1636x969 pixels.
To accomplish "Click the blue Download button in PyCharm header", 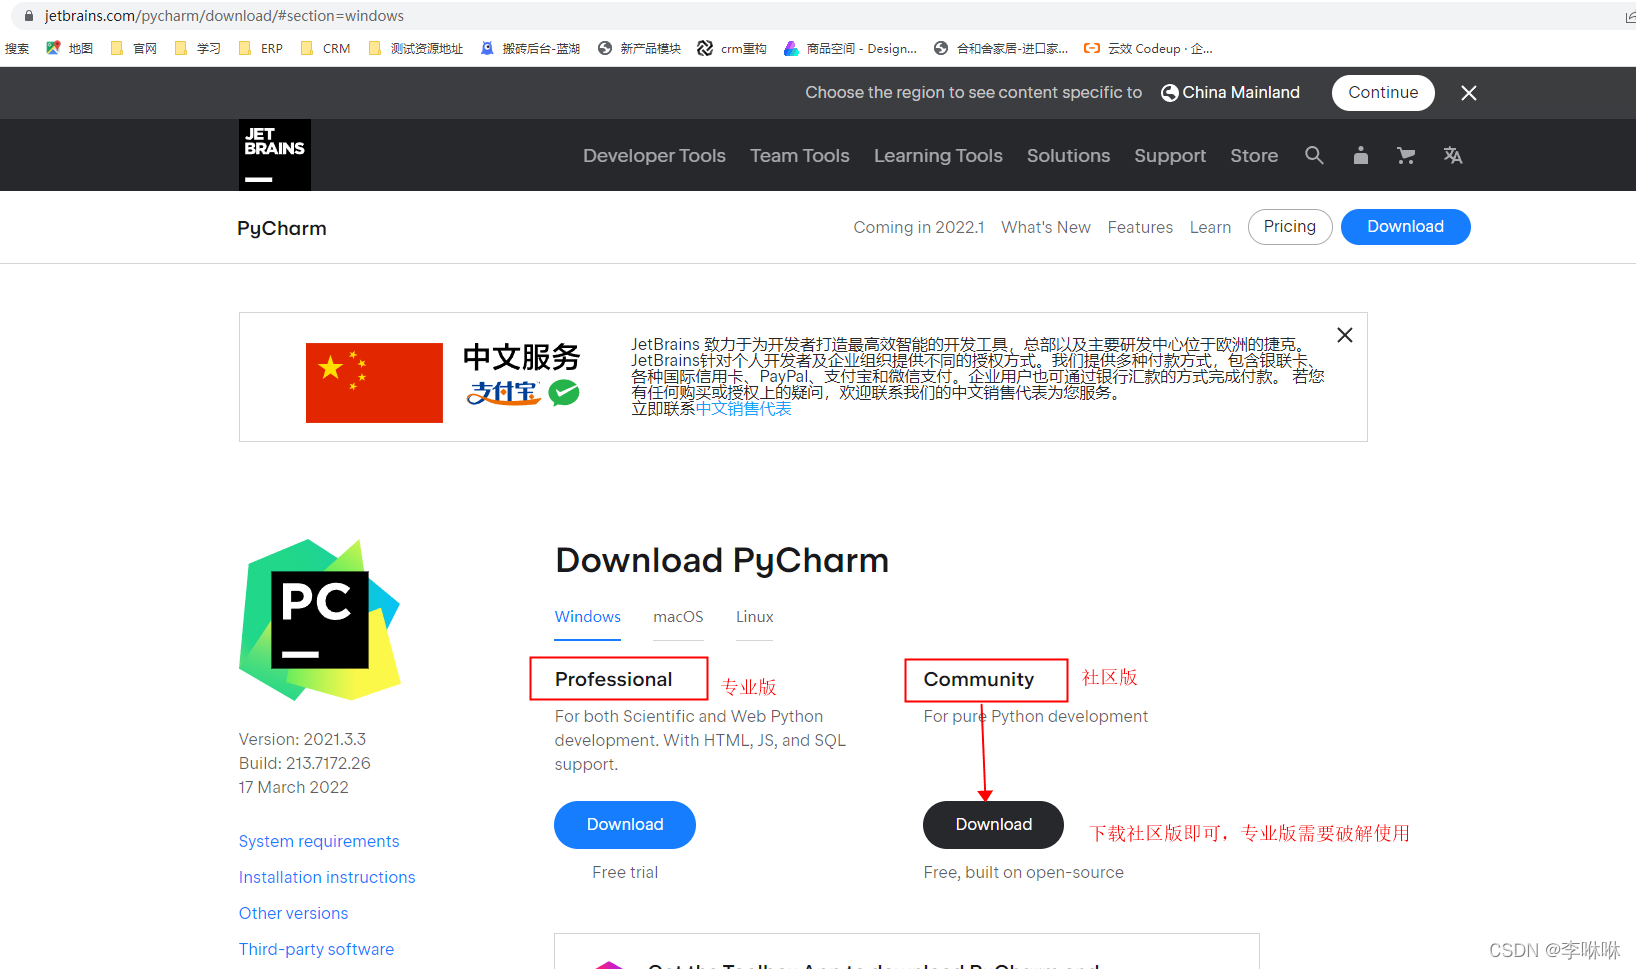I will [1405, 227].
